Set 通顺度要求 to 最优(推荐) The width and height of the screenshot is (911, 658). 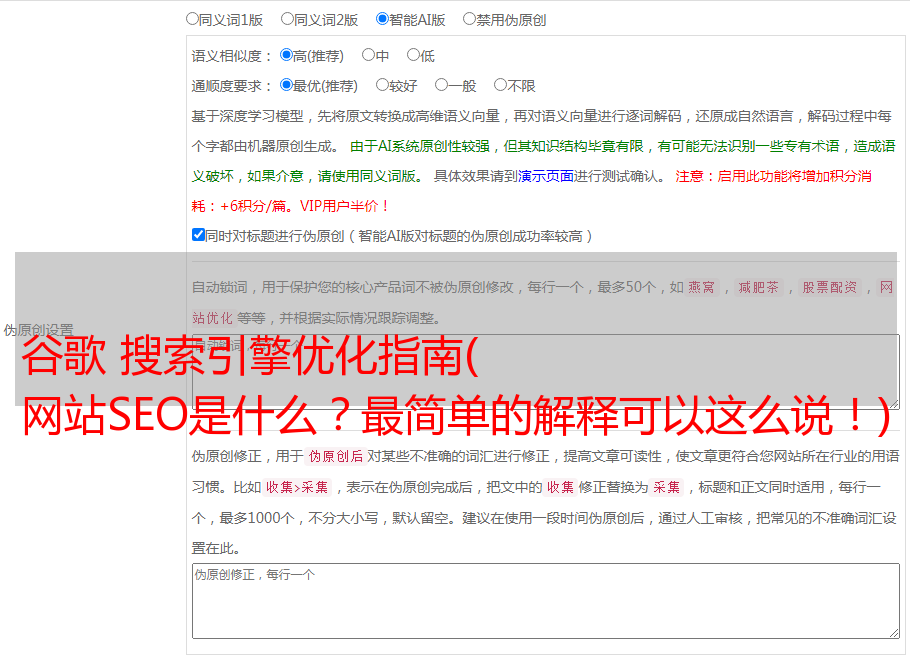(286, 85)
